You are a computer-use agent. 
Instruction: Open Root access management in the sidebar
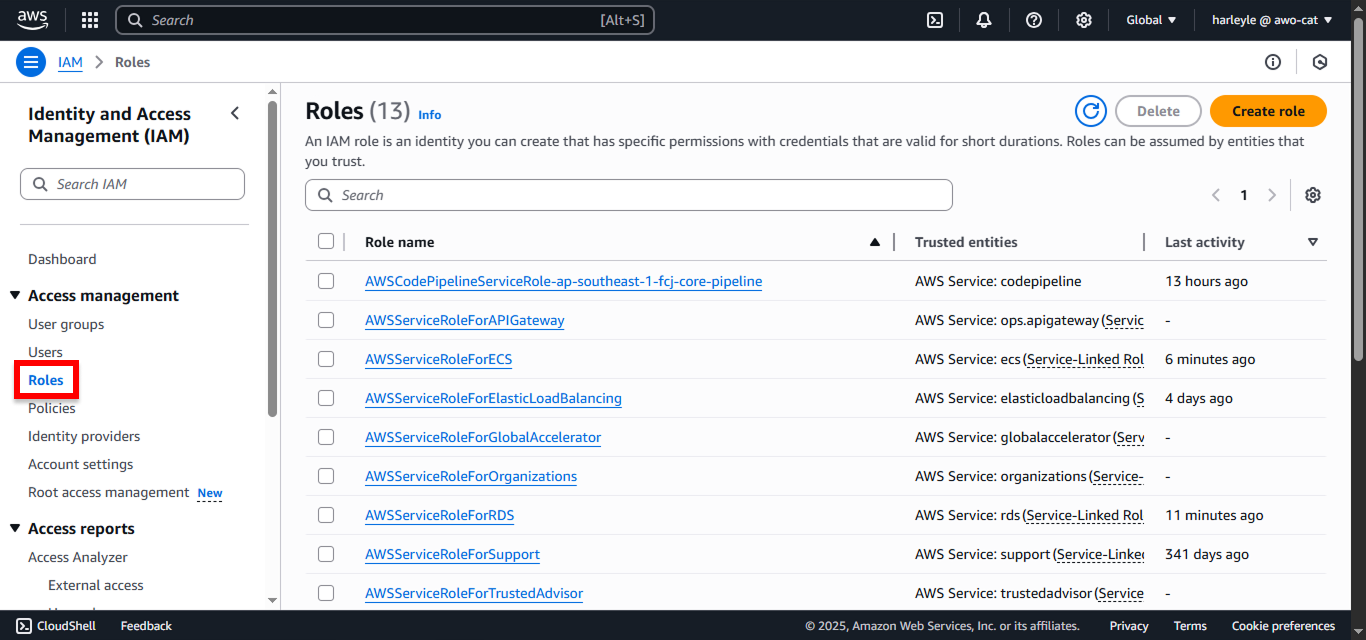[108, 492]
